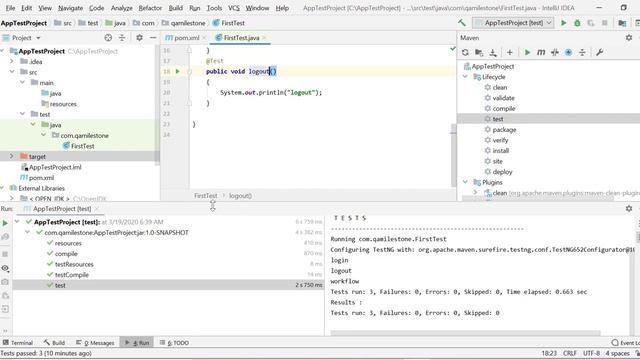Image resolution: width=640 pixels, height=360 pixels.
Task: Select the testCompile step in Run tree
Action: [71, 275]
